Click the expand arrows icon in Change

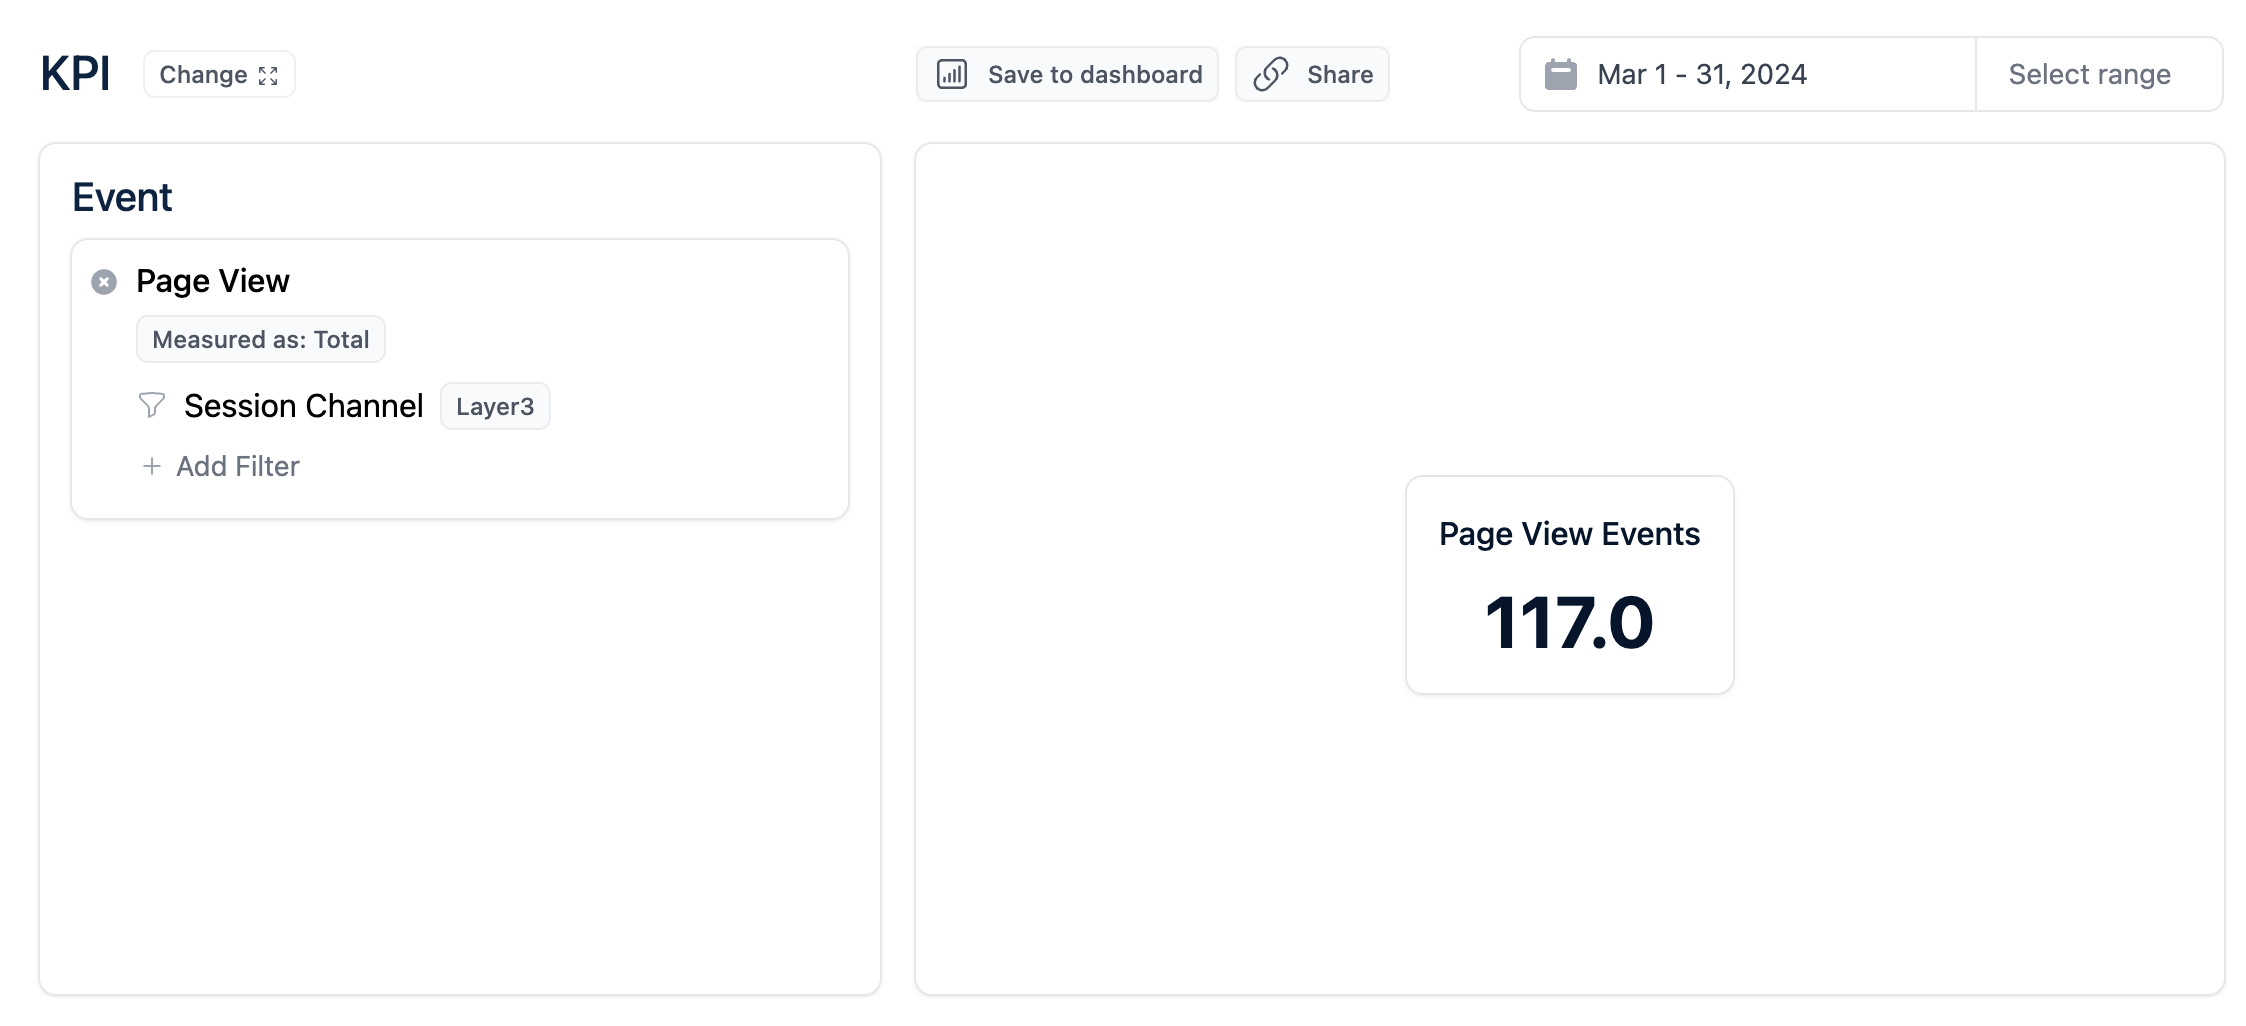click(x=268, y=76)
